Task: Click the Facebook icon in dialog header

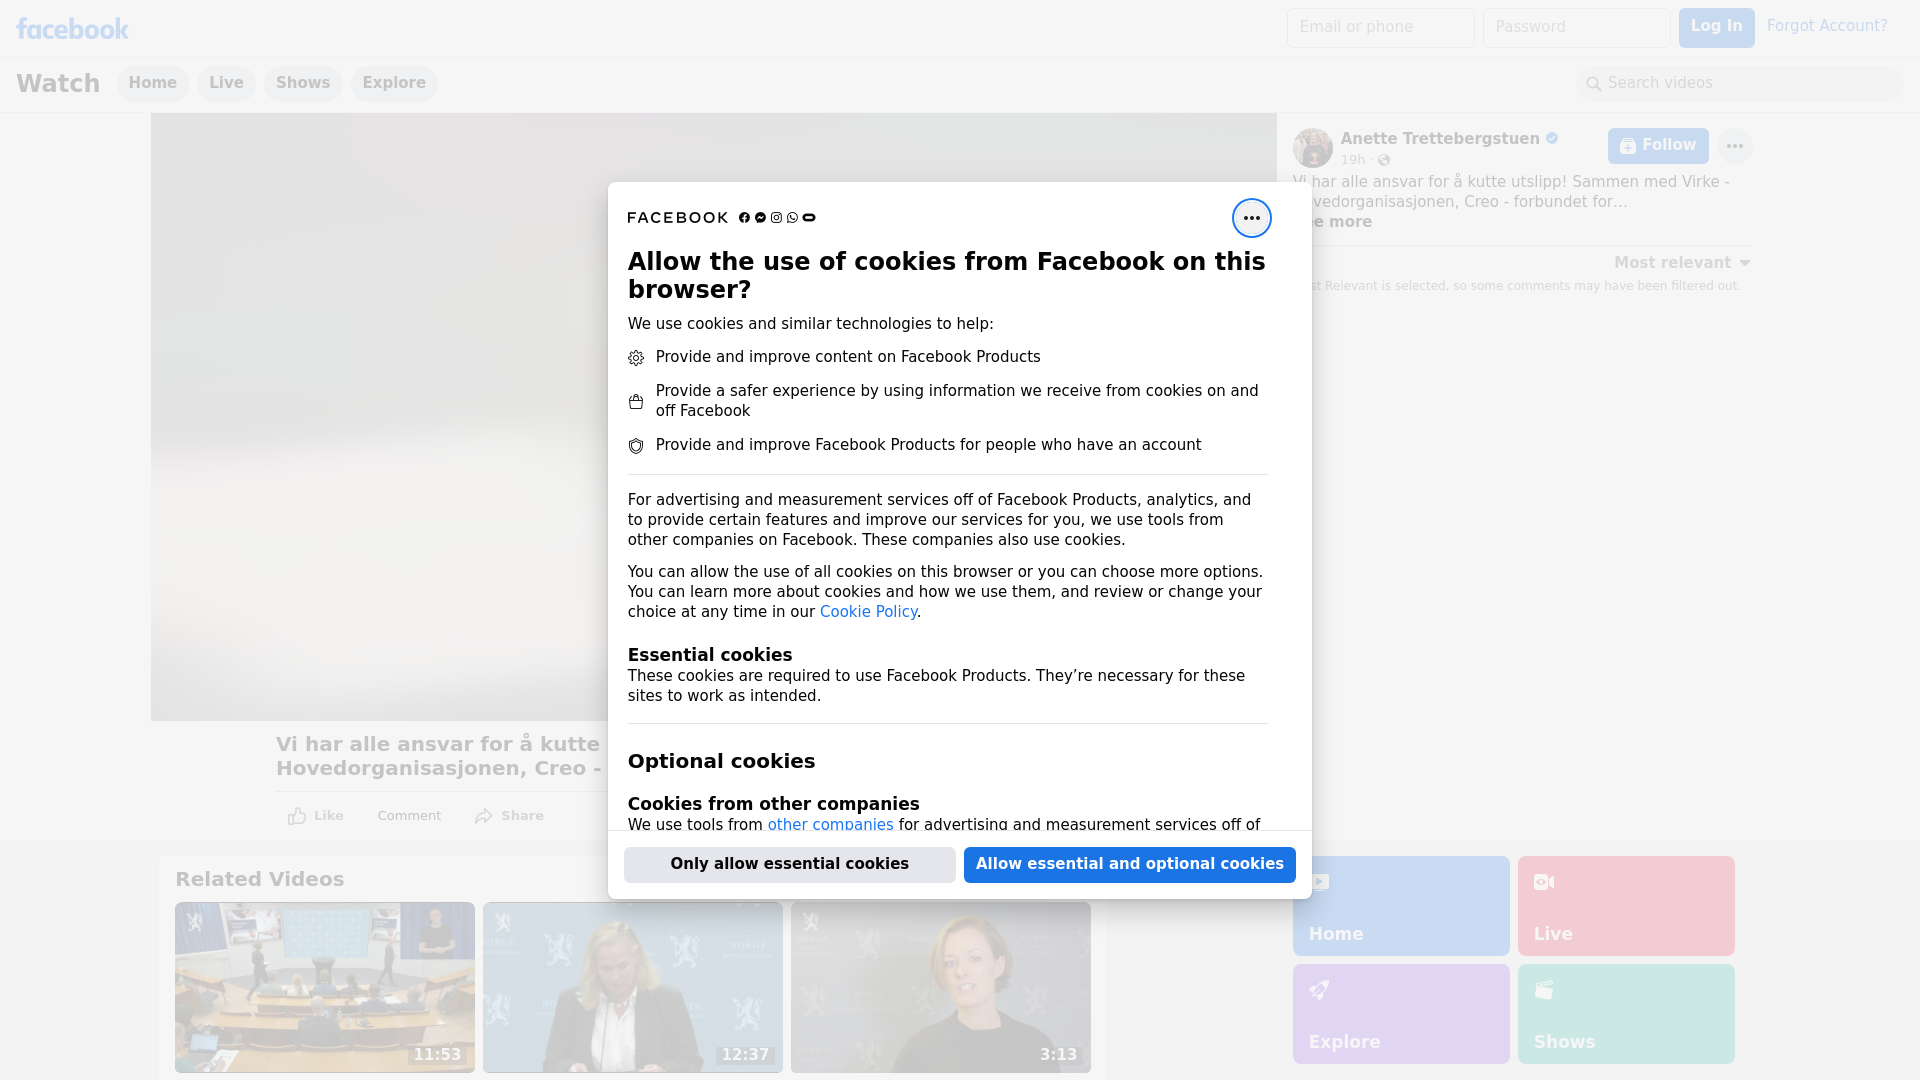Action: (x=744, y=218)
